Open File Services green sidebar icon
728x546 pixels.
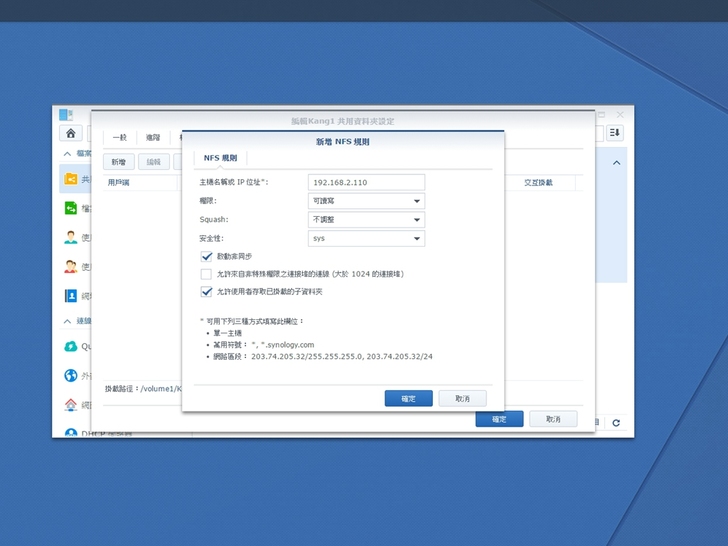coord(71,208)
